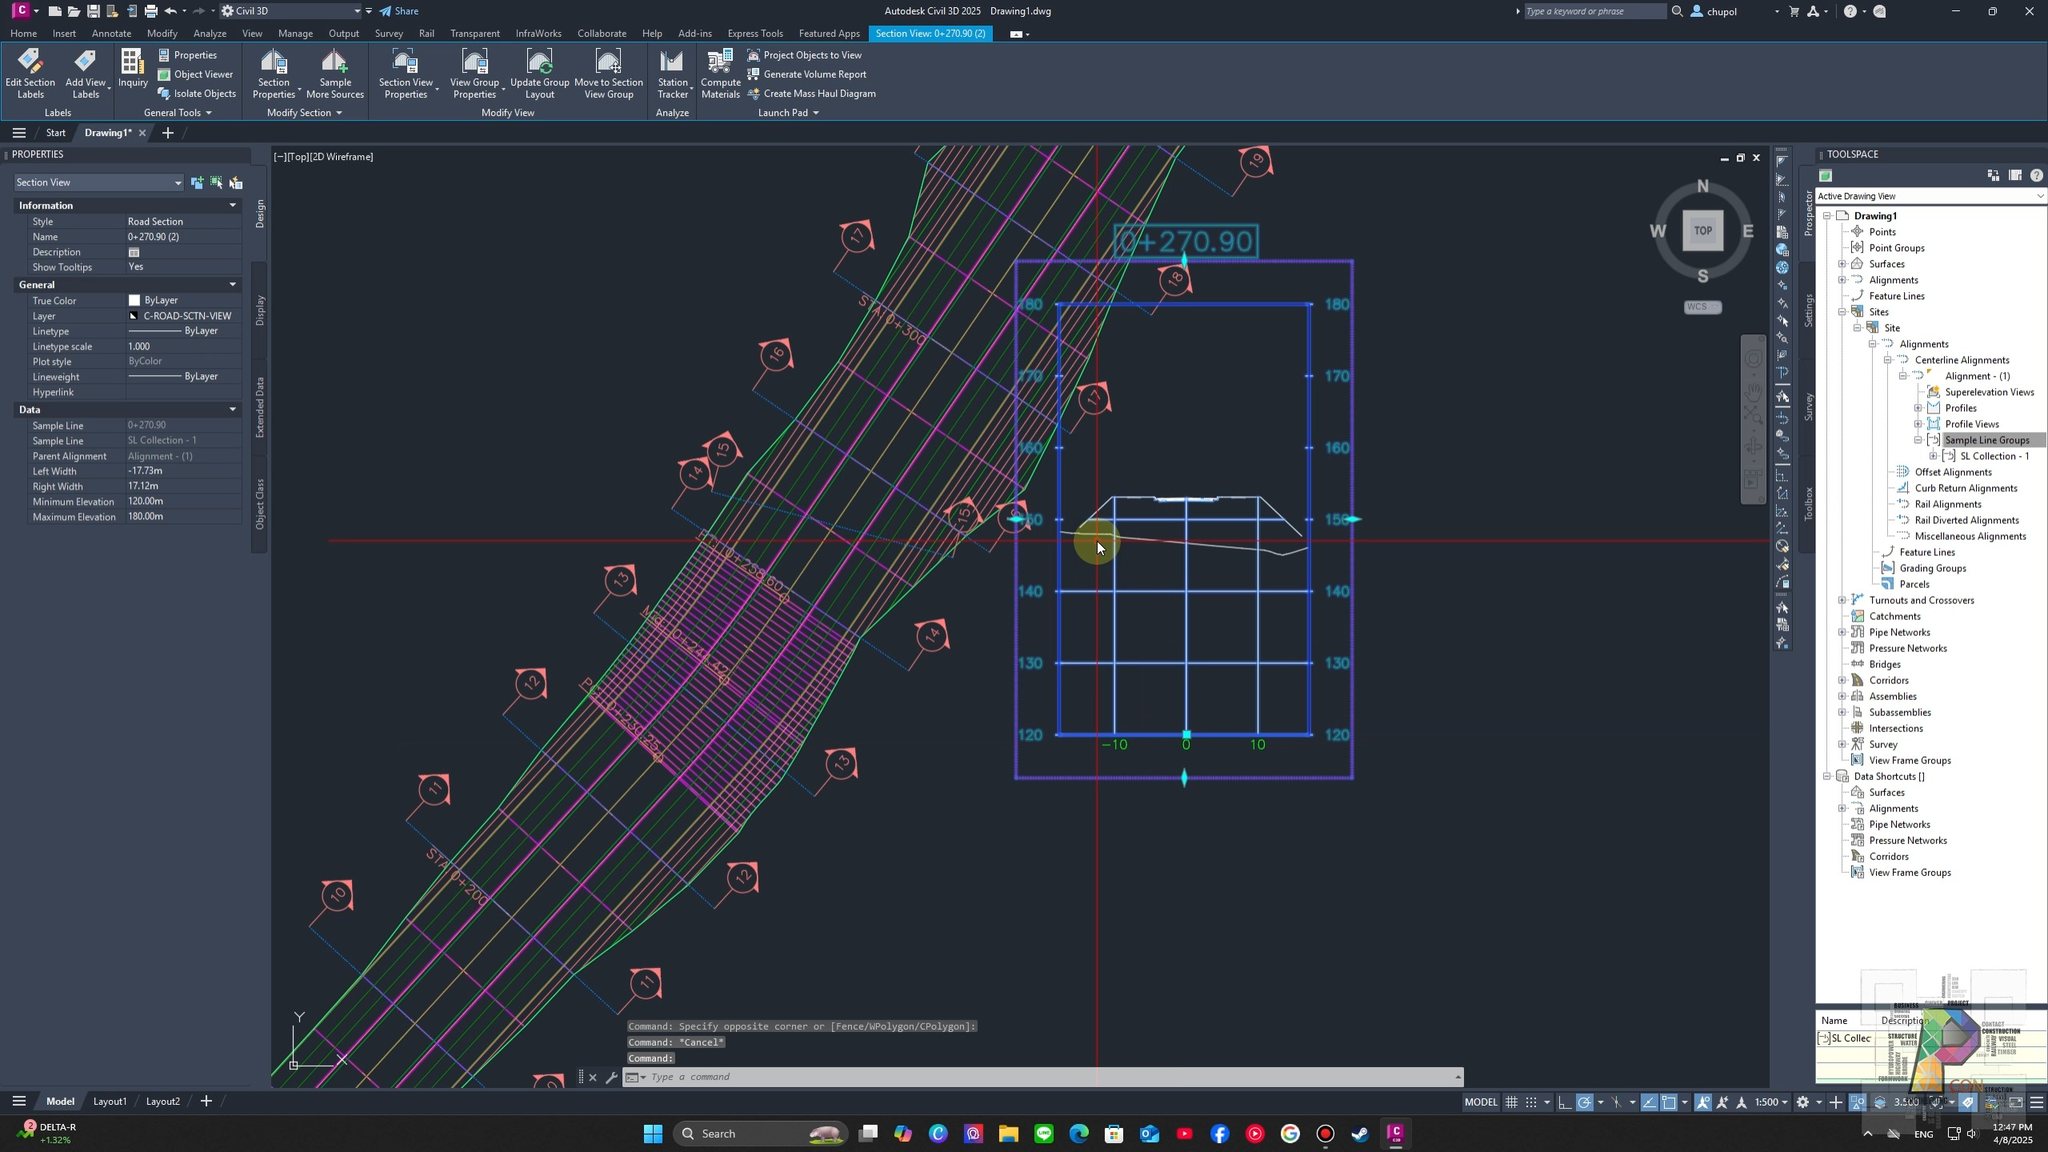Image resolution: width=2048 pixels, height=1152 pixels.
Task: Toggle polar tracking in status bar
Action: click(x=1585, y=1102)
